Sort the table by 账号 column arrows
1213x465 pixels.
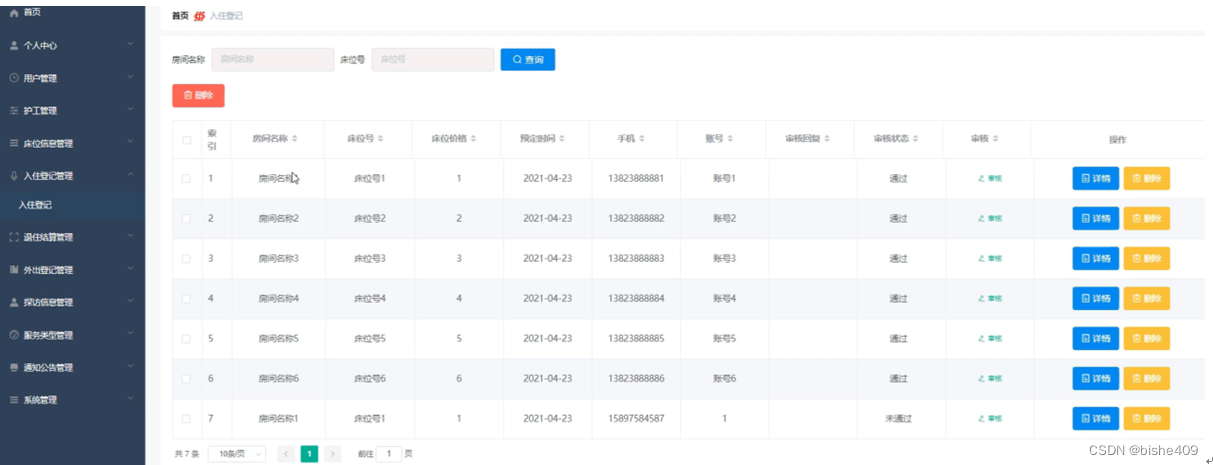pyautogui.click(x=731, y=138)
